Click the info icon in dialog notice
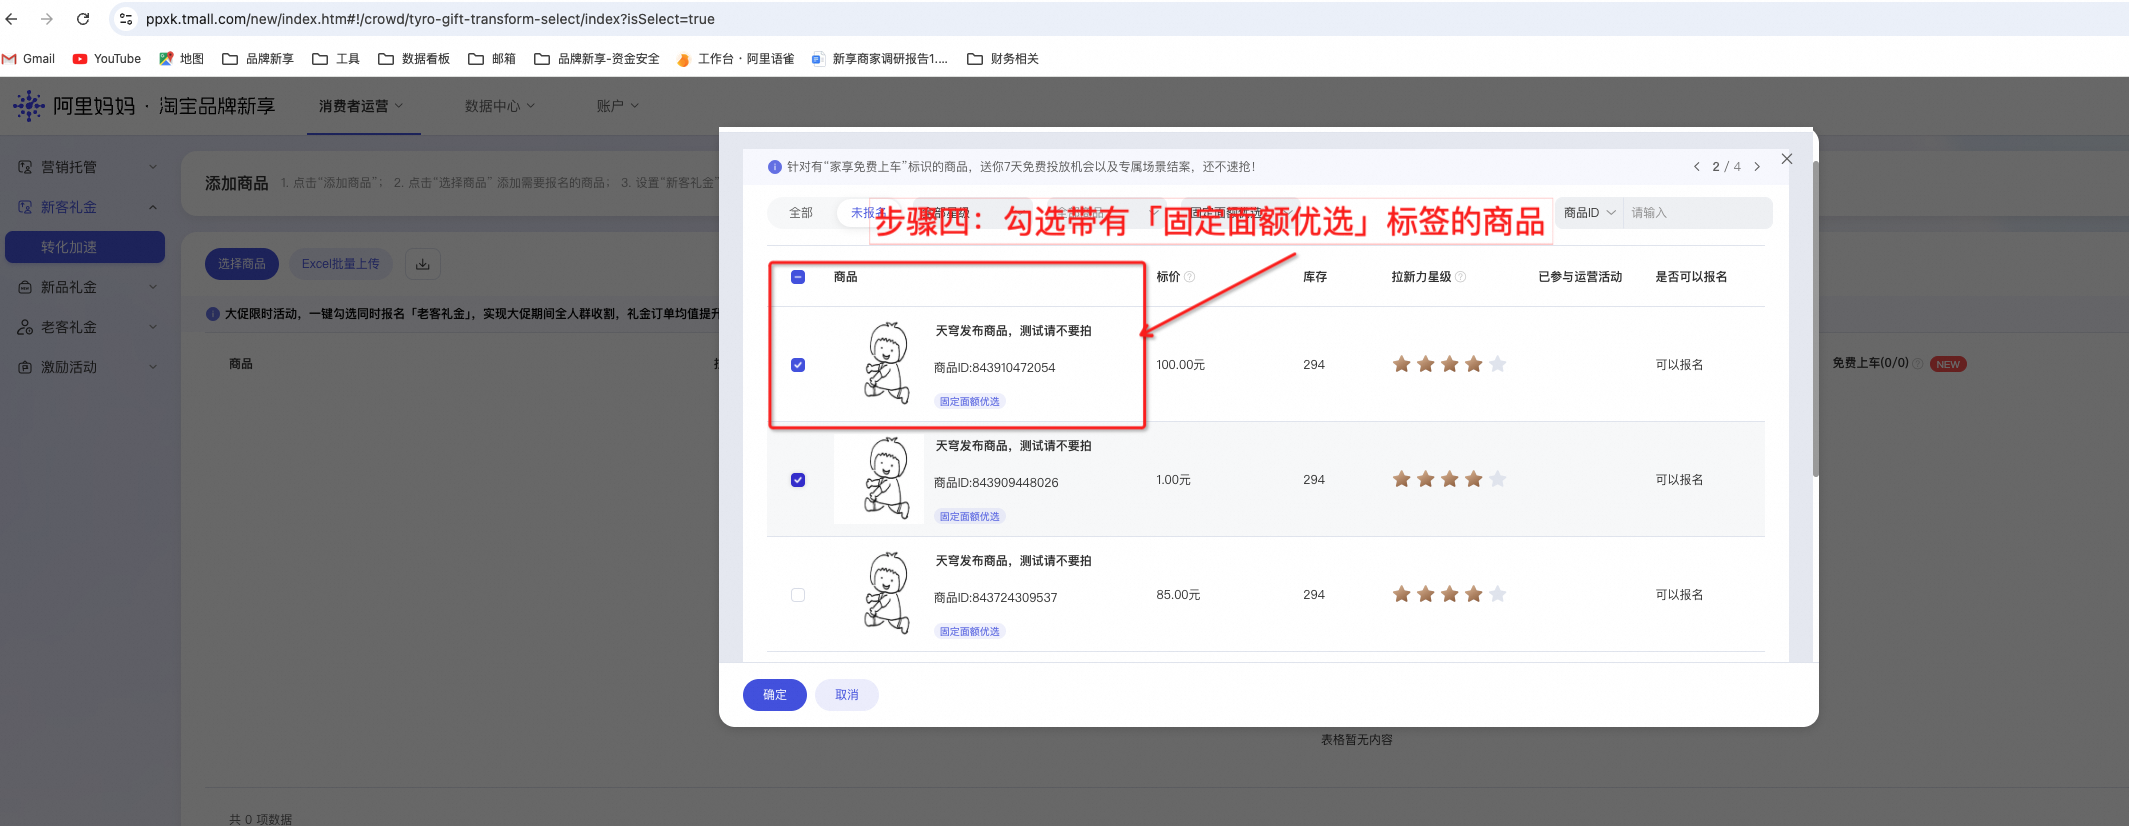Screen dimensions: 2129x826 point(774,167)
